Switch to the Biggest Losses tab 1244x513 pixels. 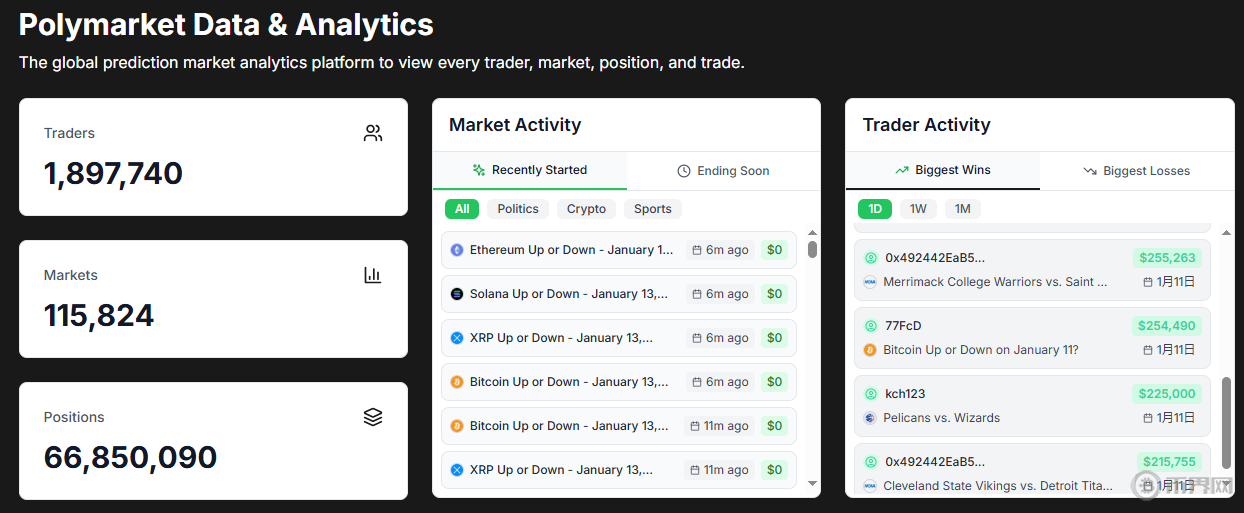(x=1136, y=171)
